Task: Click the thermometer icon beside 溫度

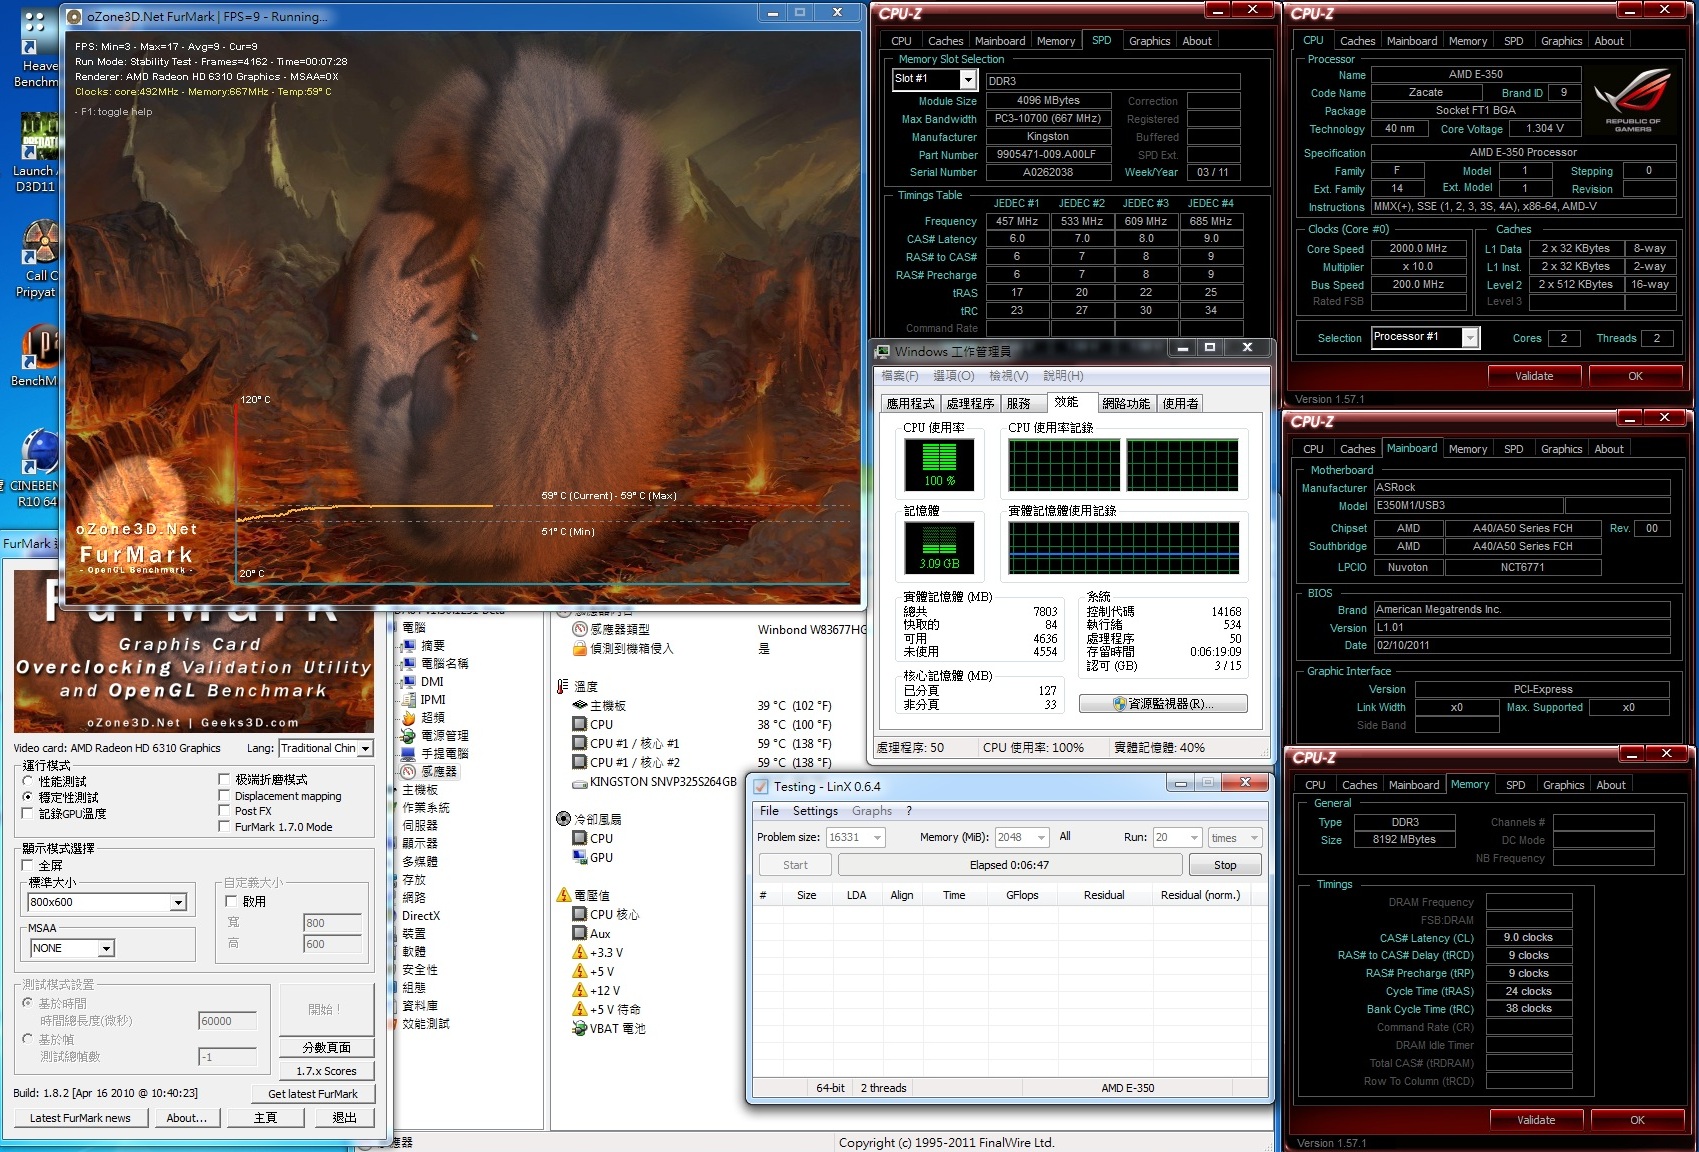Action: click(x=563, y=686)
